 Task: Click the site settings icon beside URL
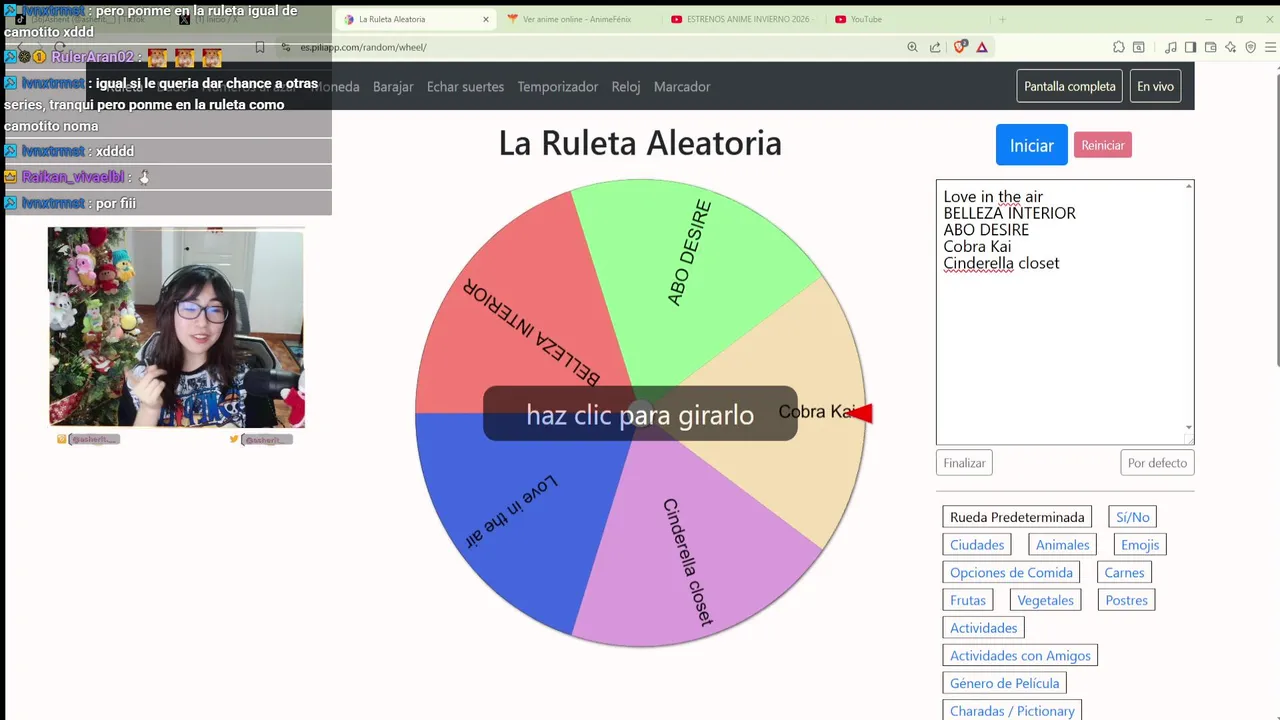click(286, 47)
